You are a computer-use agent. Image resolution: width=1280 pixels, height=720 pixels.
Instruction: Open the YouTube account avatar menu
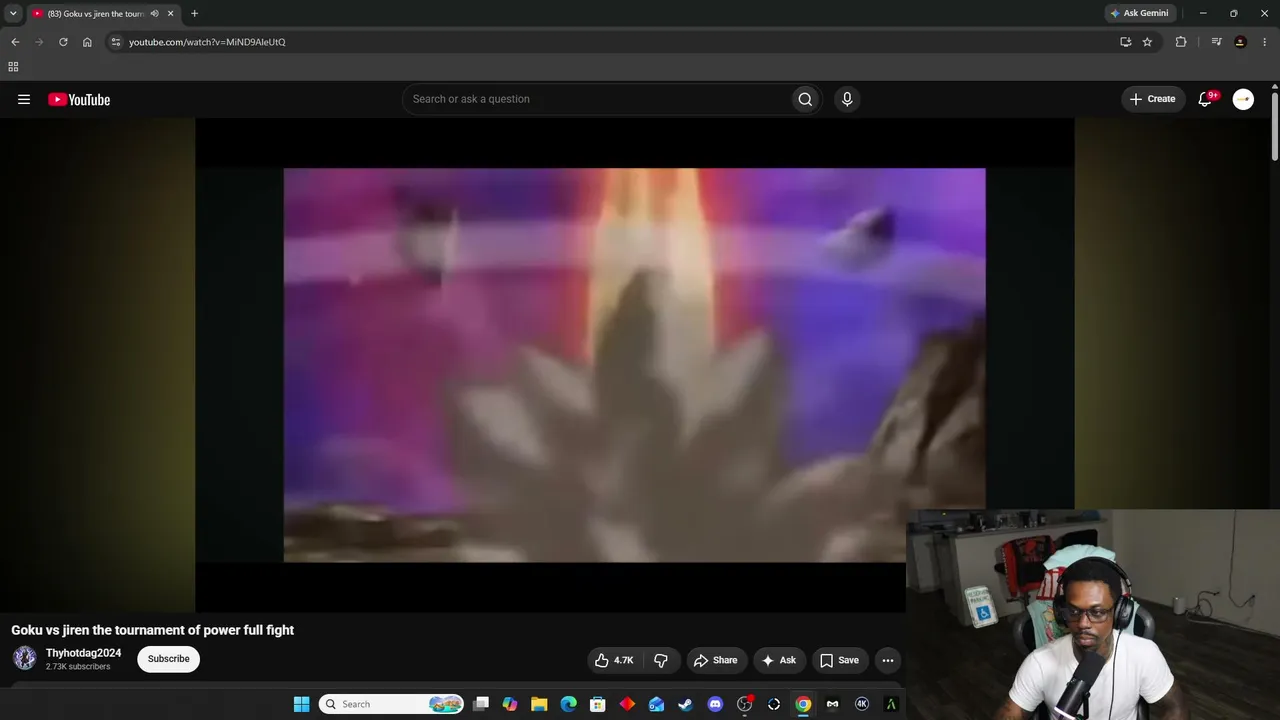[1243, 99]
